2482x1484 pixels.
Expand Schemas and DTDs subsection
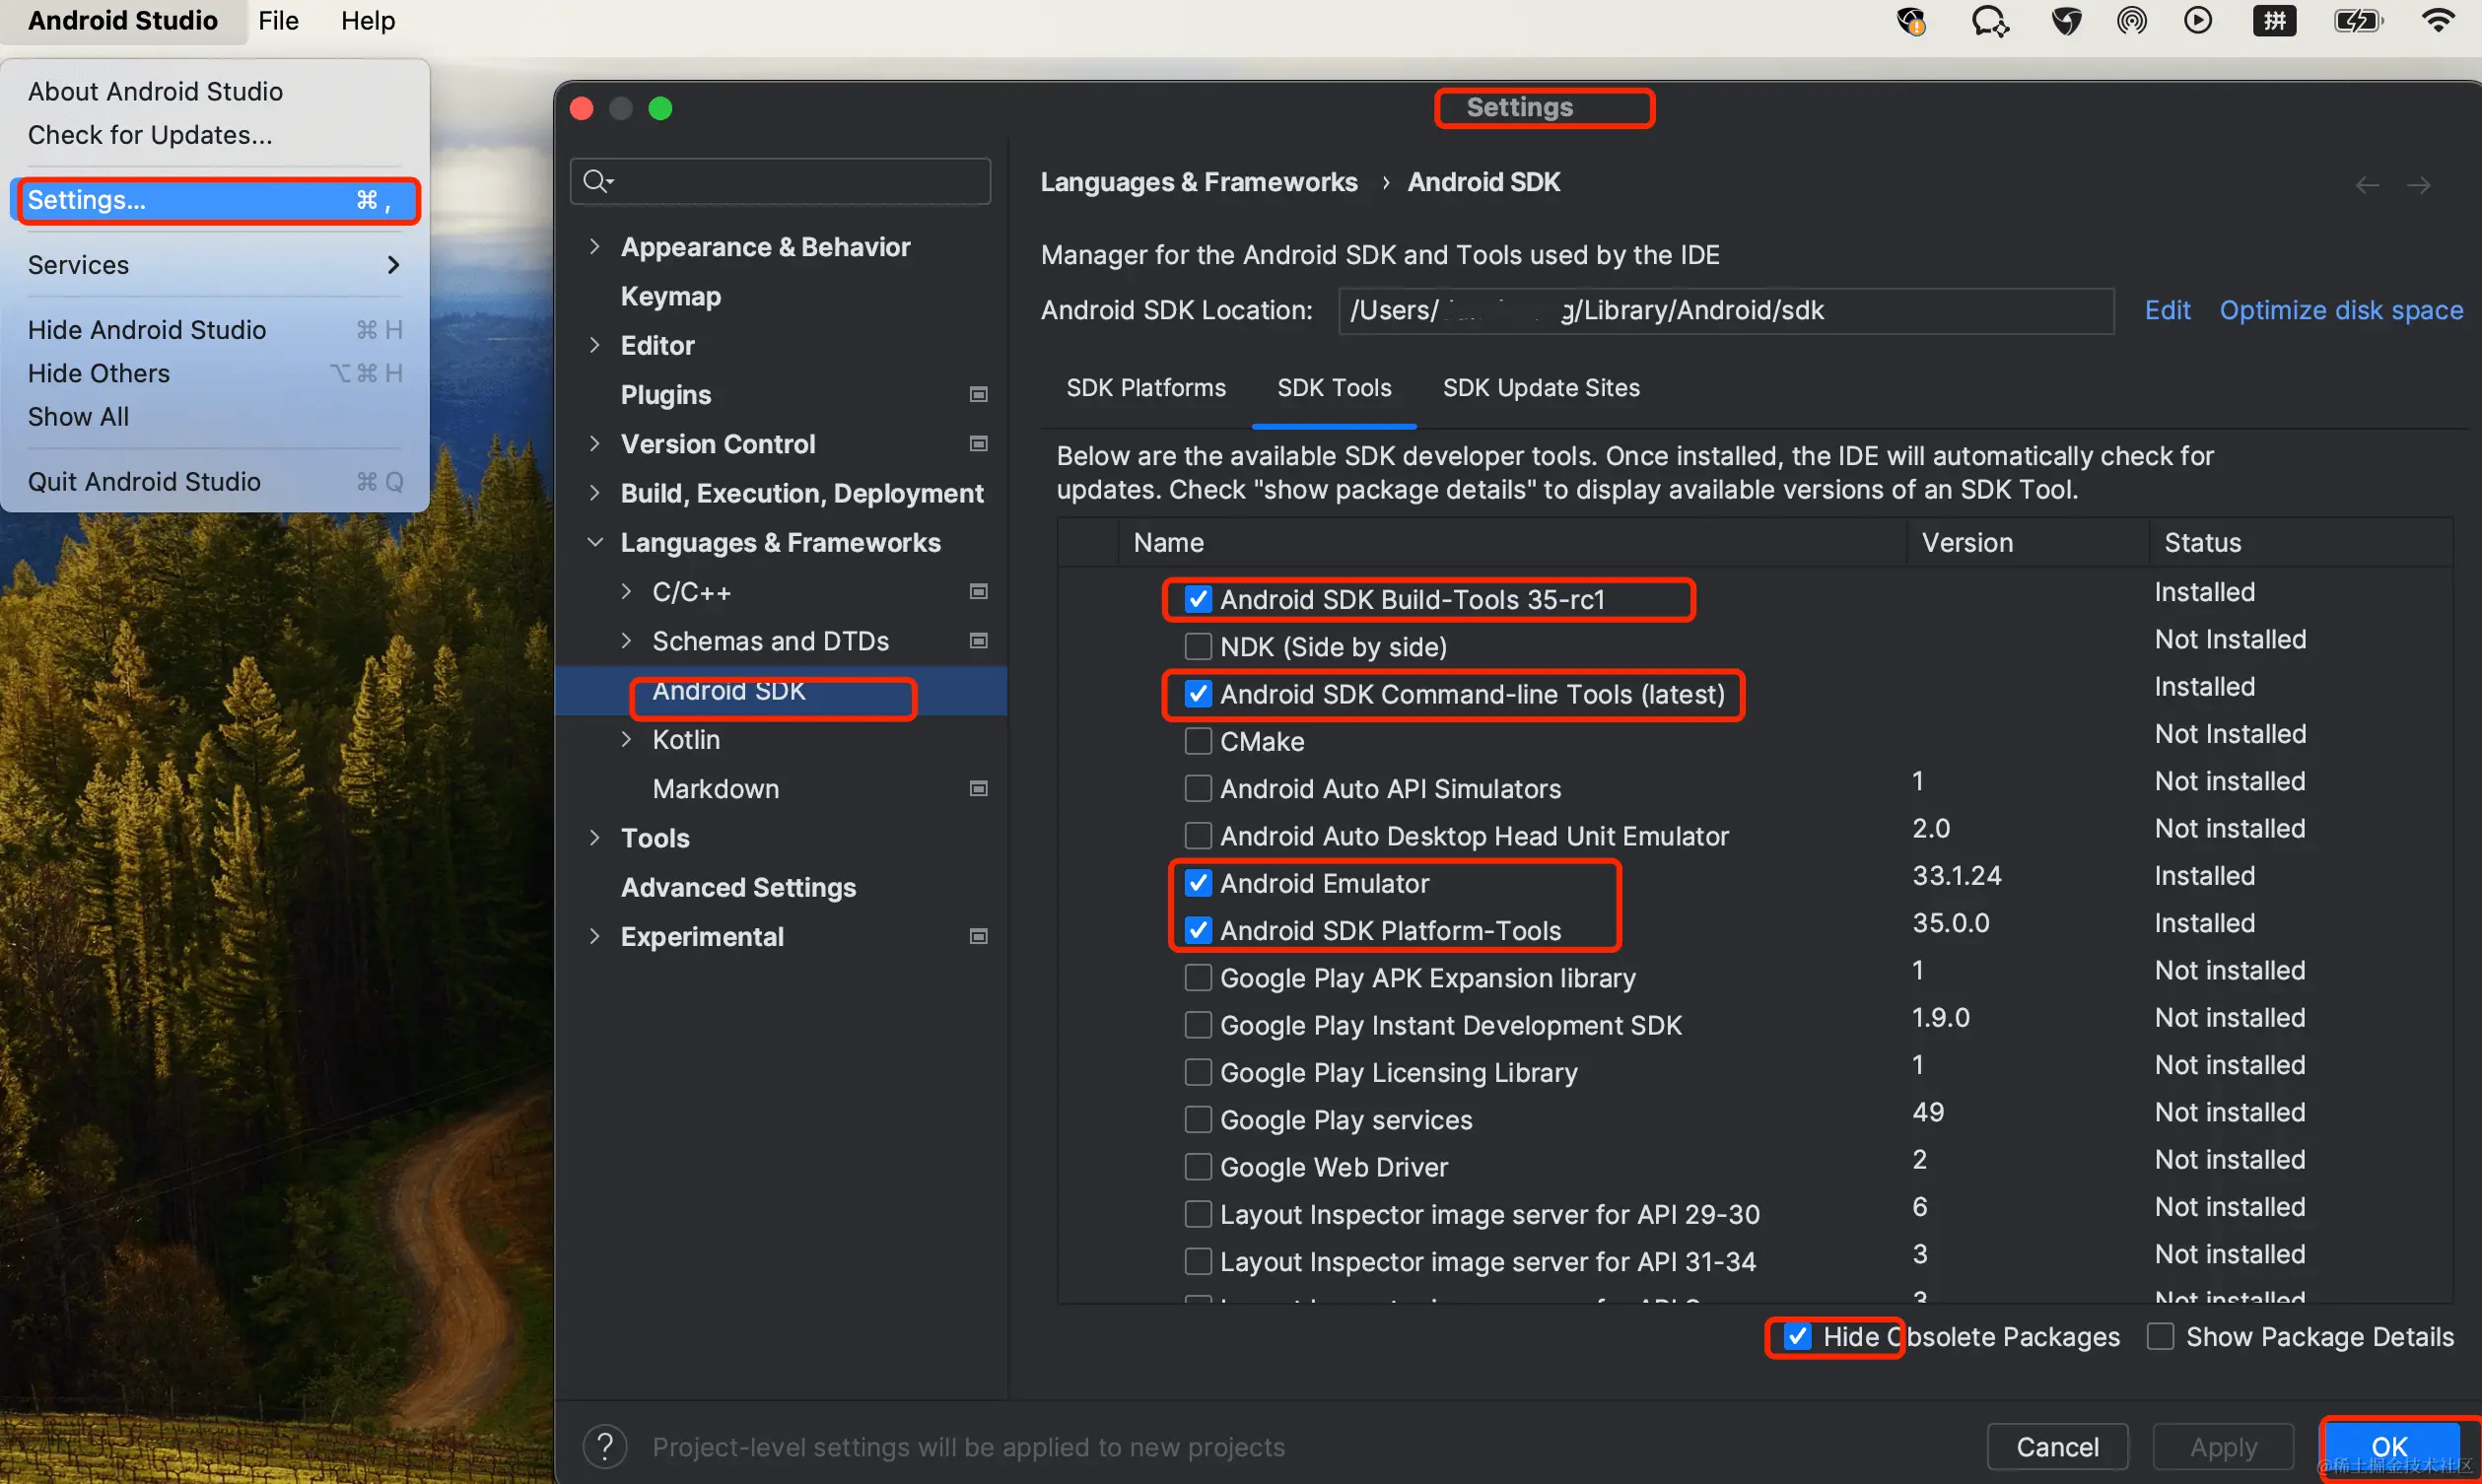627,640
